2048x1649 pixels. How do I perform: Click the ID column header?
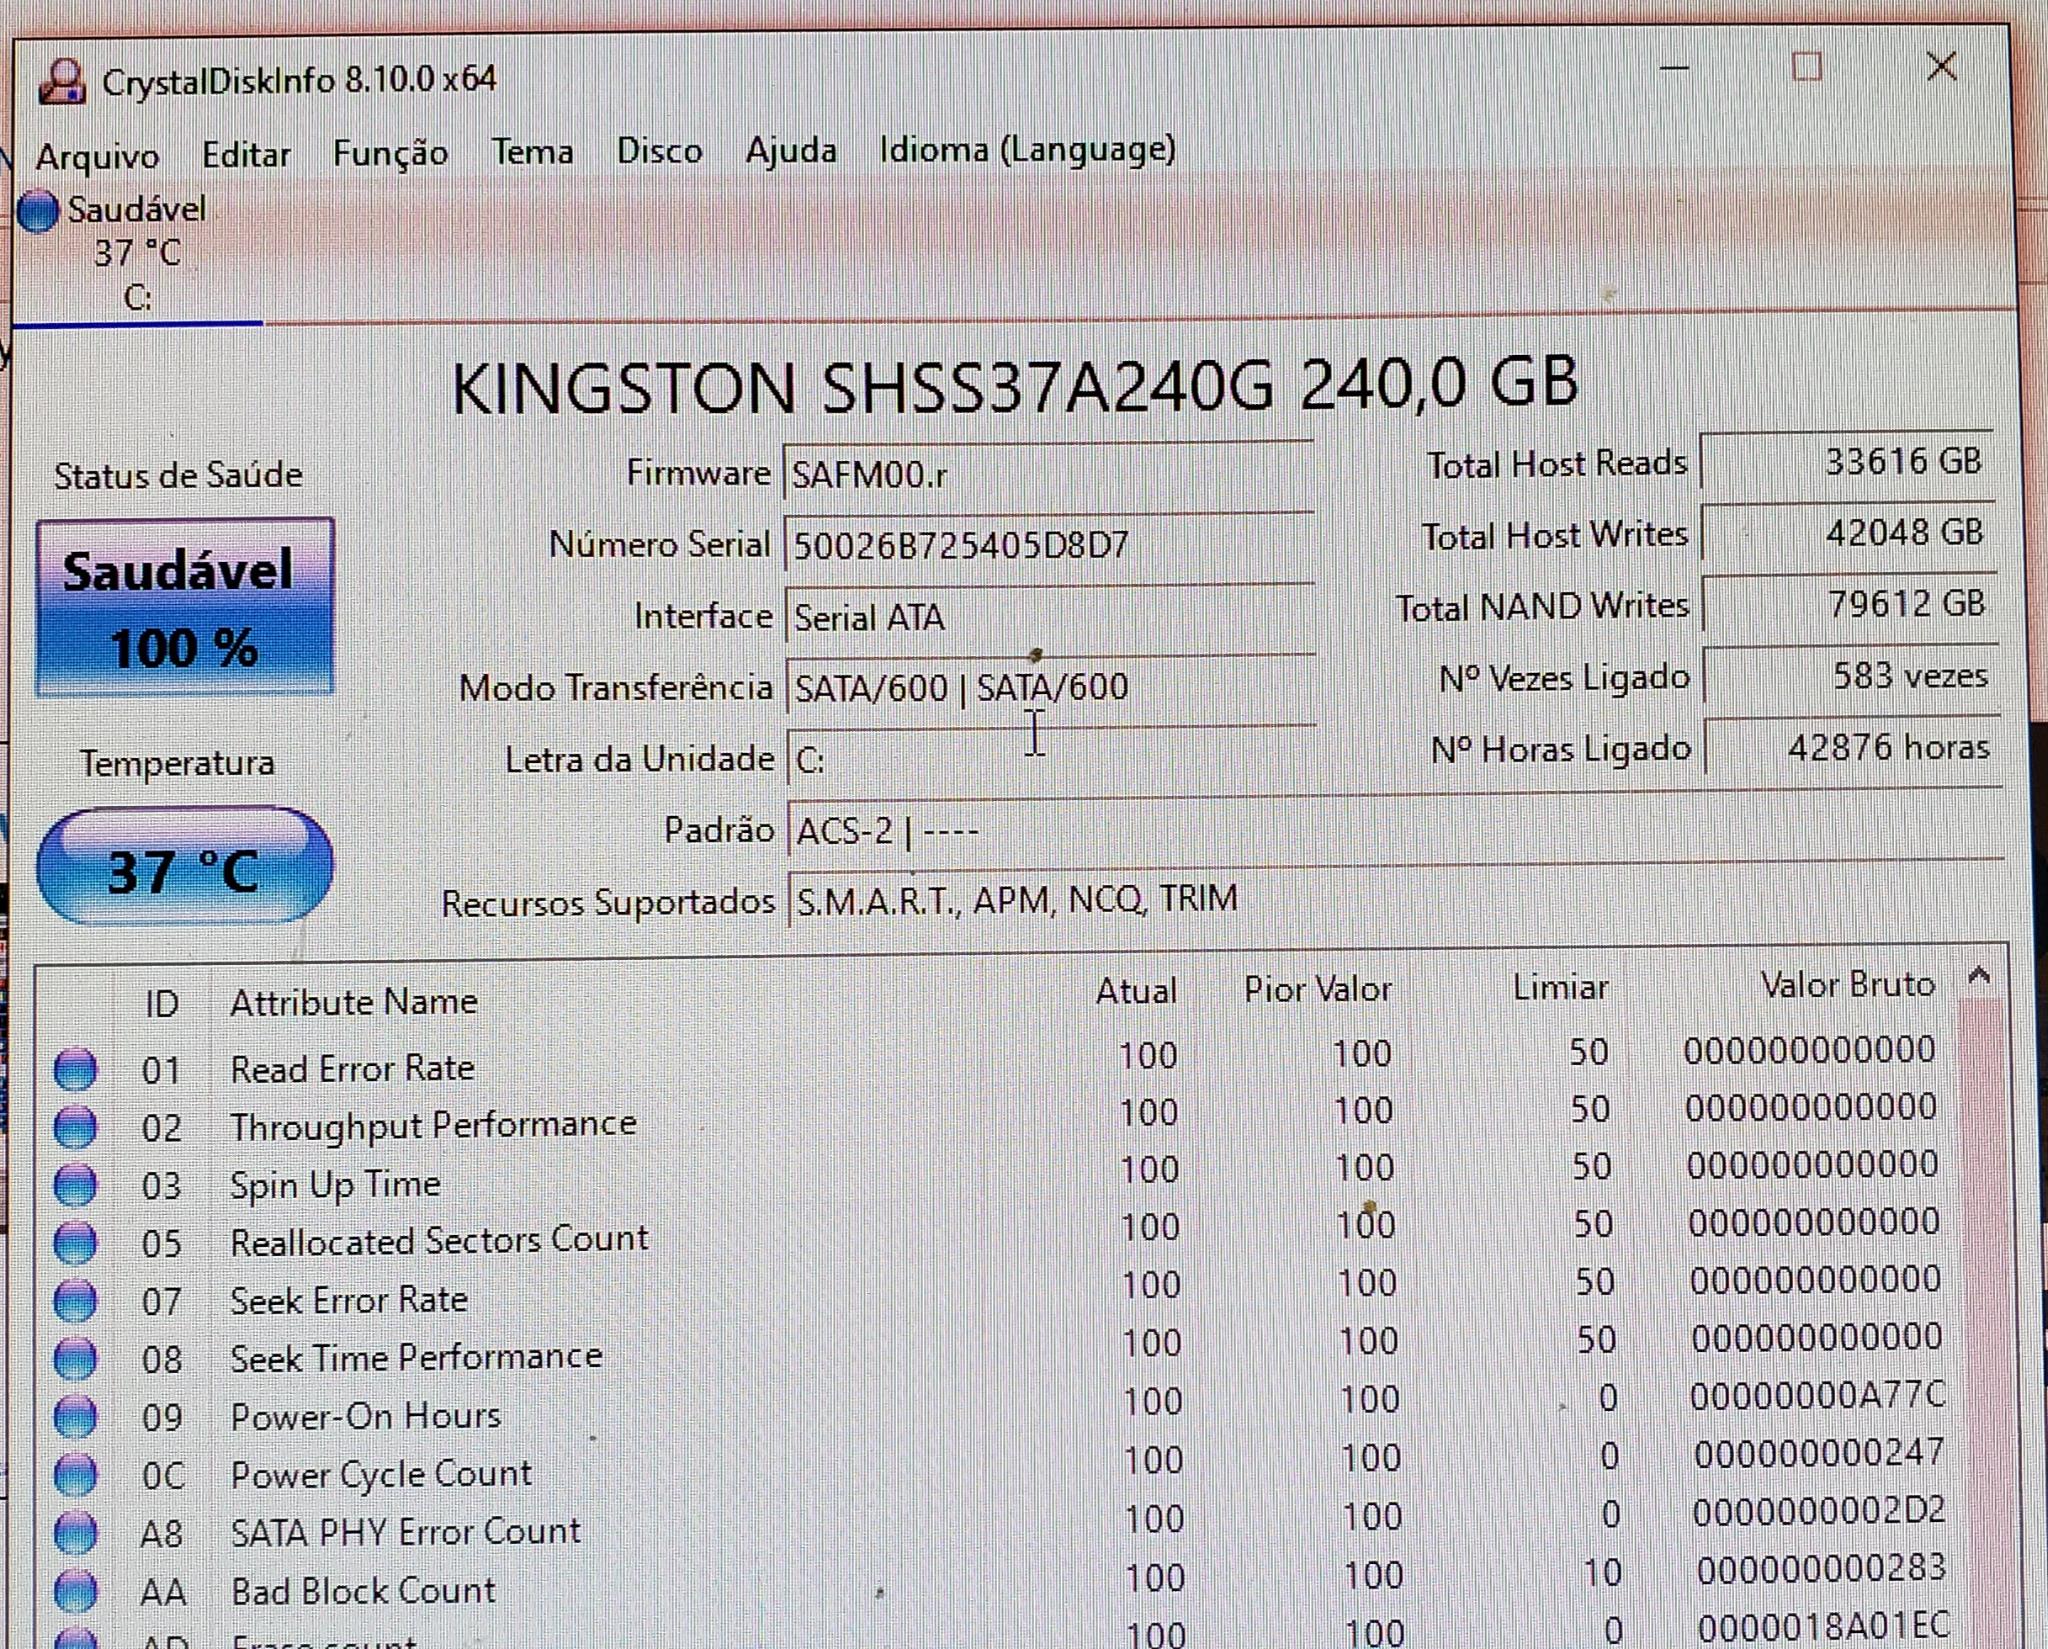click(162, 1004)
